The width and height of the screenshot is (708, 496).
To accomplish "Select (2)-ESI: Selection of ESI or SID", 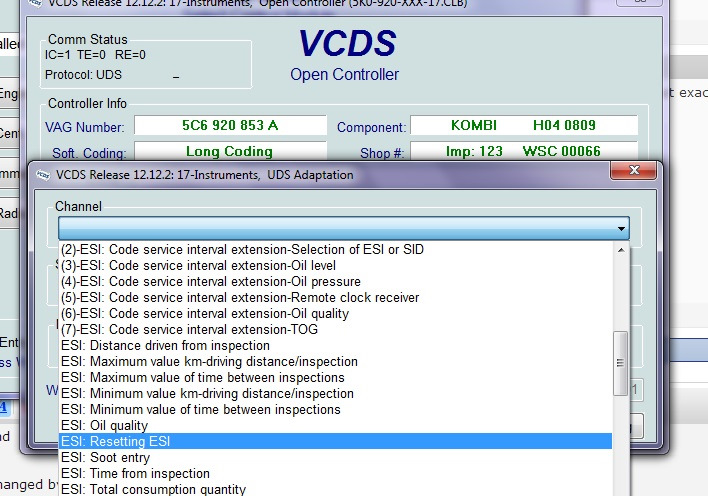I will click(335, 249).
